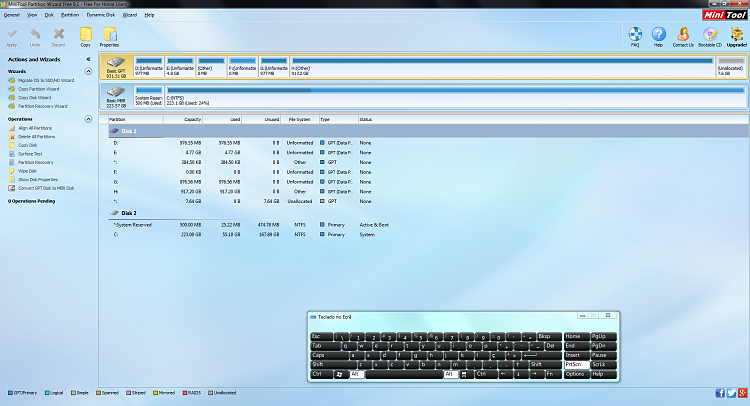This screenshot has height=406, width=750.
Task: Open the Partition menu
Action: (70, 15)
